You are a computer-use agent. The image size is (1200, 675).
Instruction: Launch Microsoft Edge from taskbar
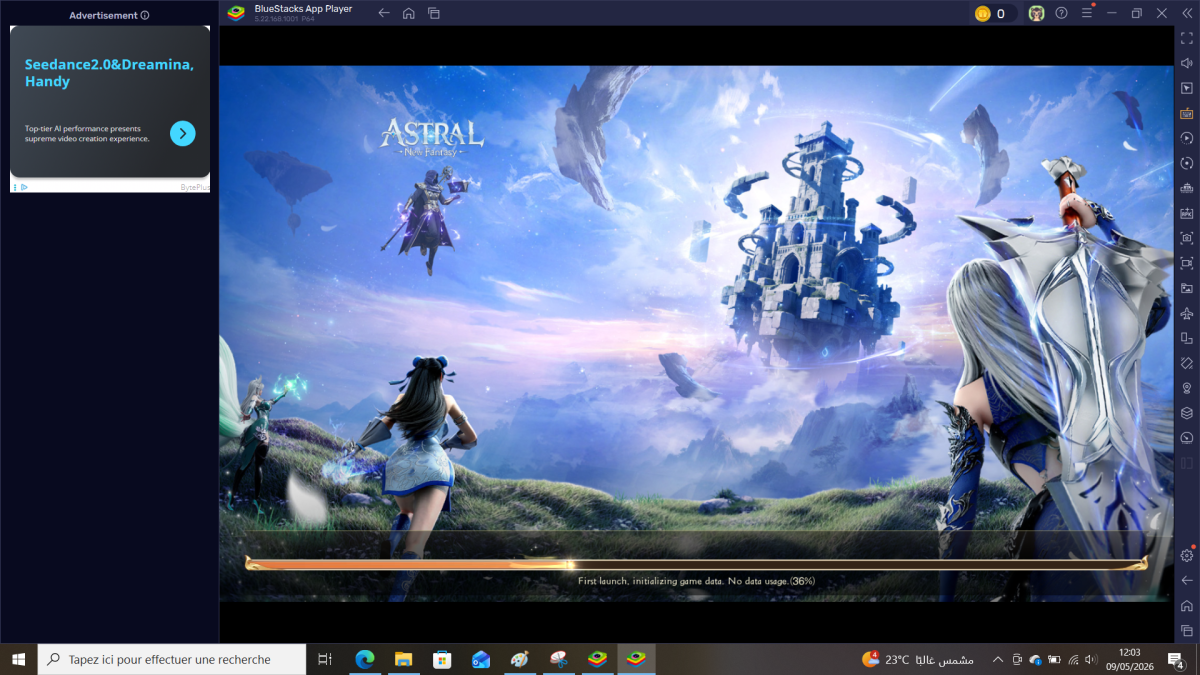tap(365, 659)
